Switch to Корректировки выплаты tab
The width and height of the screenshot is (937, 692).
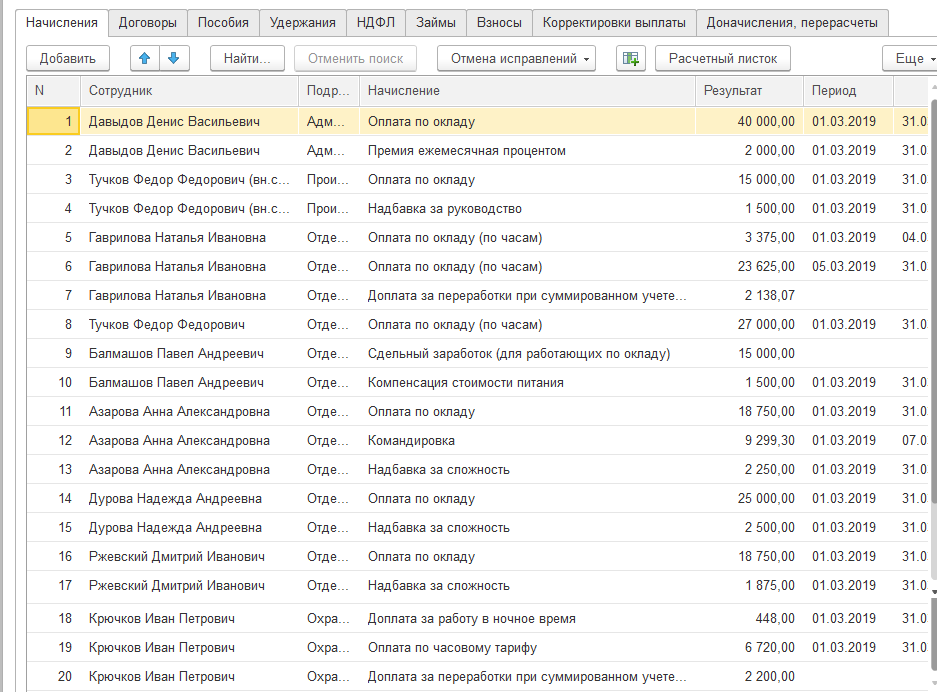tap(614, 22)
